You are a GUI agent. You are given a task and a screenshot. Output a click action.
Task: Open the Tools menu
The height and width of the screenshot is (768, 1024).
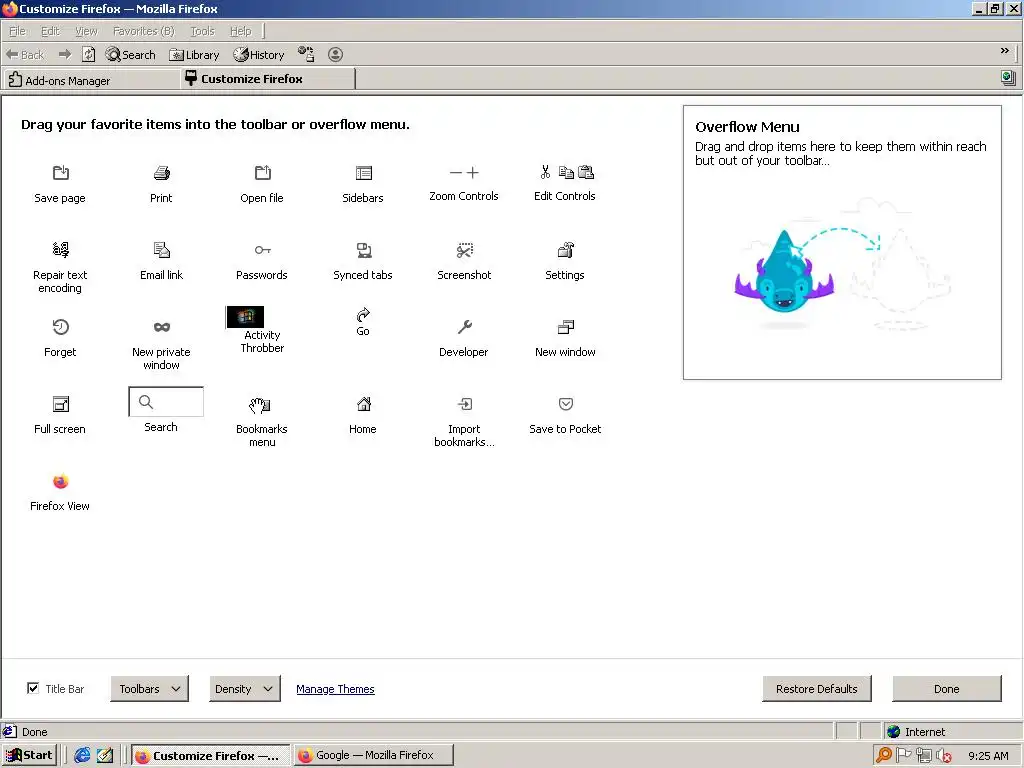pos(202,31)
